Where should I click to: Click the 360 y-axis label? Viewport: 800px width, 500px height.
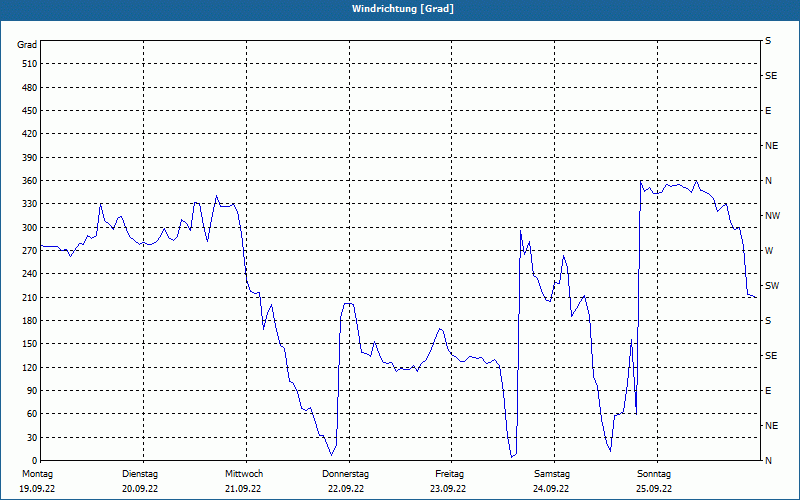coord(31,181)
